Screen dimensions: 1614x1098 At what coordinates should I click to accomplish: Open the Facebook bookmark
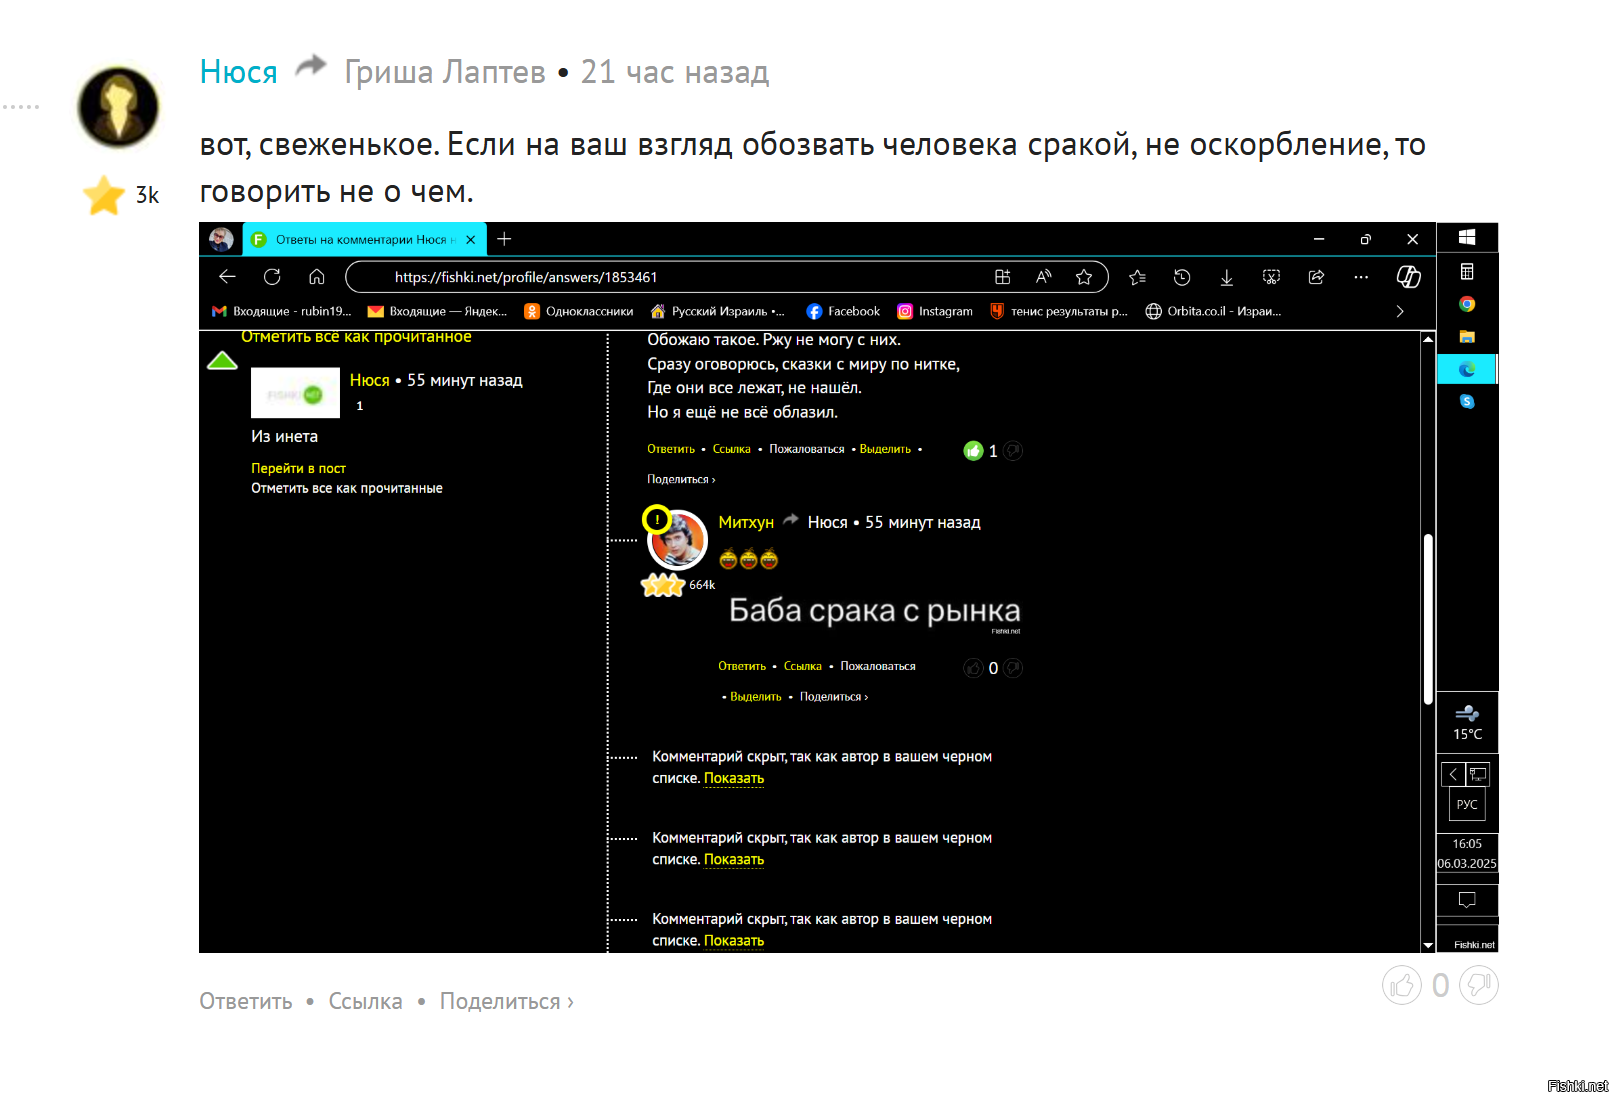pyautogui.click(x=843, y=311)
